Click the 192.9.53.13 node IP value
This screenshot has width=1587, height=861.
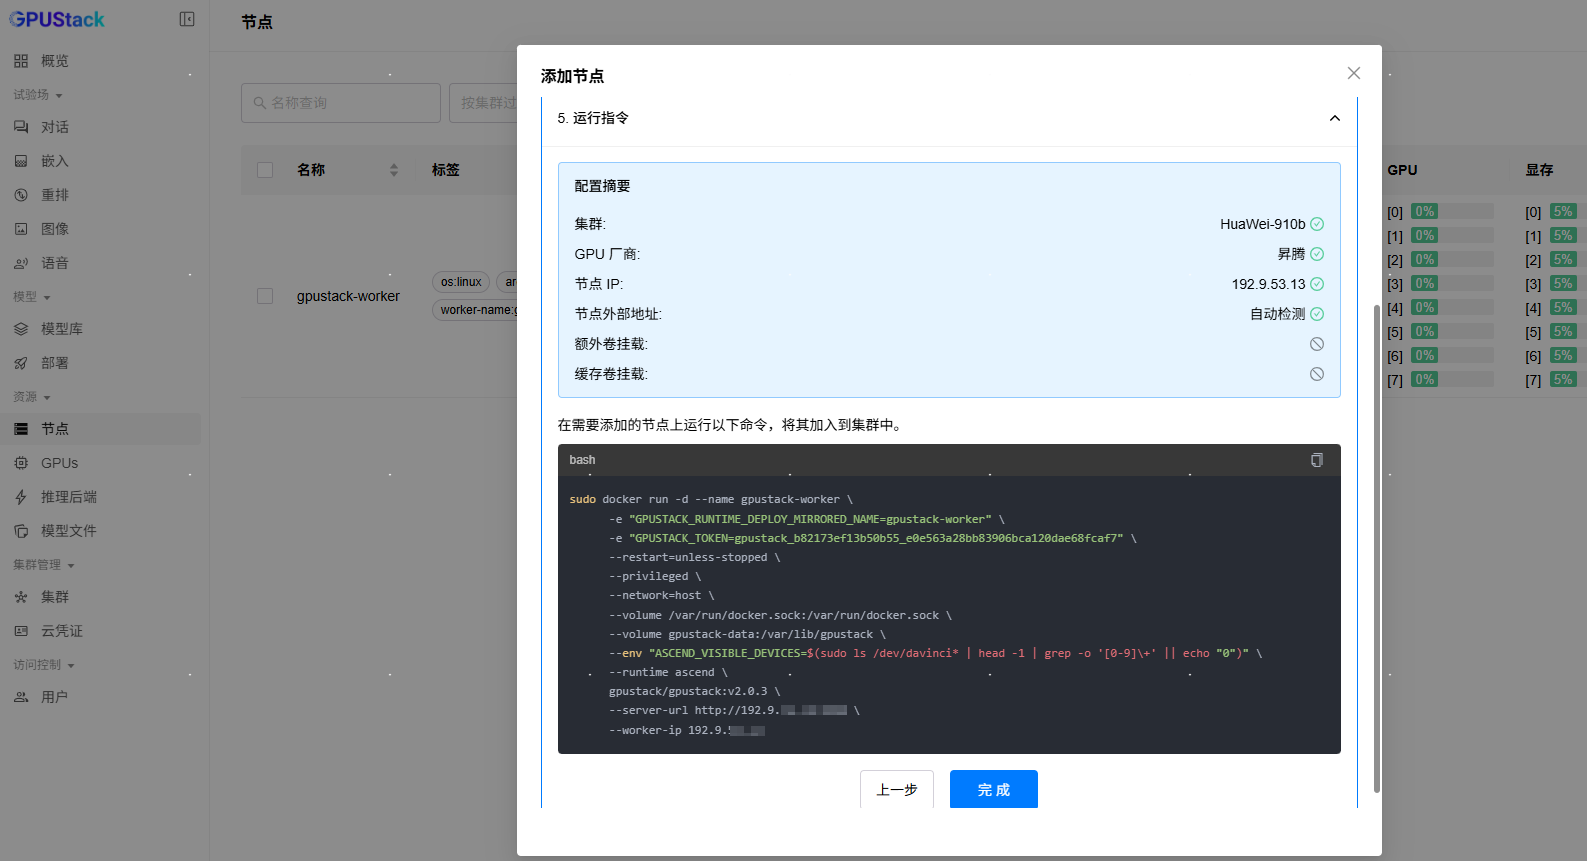1268,284
